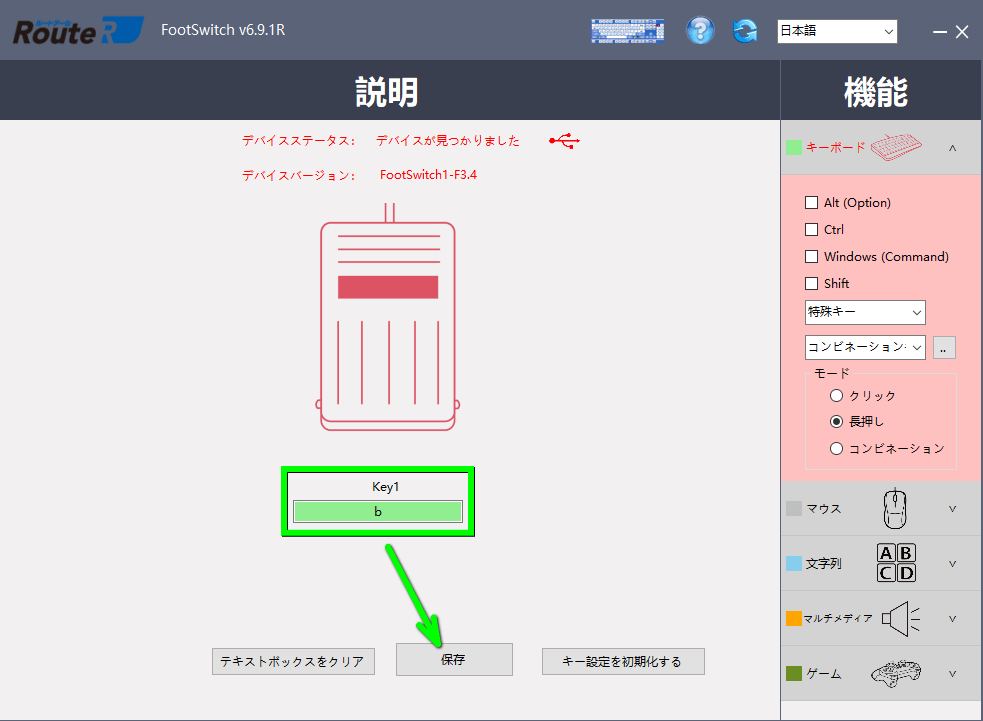Image resolution: width=983 pixels, height=721 pixels.
Task: Check the Shift modifier option
Action: pyautogui.click(x=811, y=283)
